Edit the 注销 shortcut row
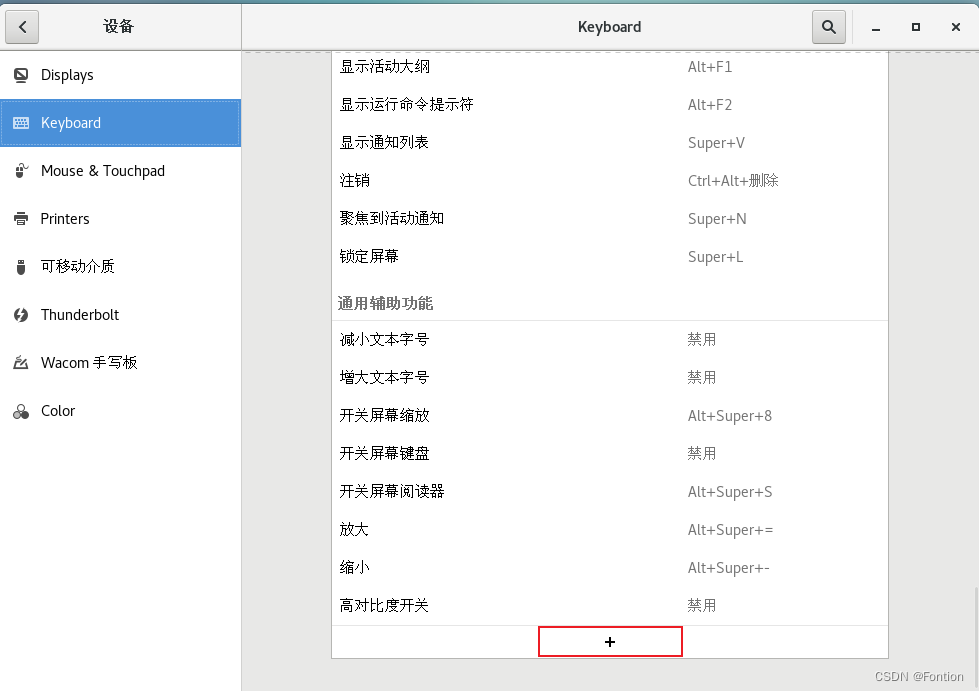 [609, 180]
